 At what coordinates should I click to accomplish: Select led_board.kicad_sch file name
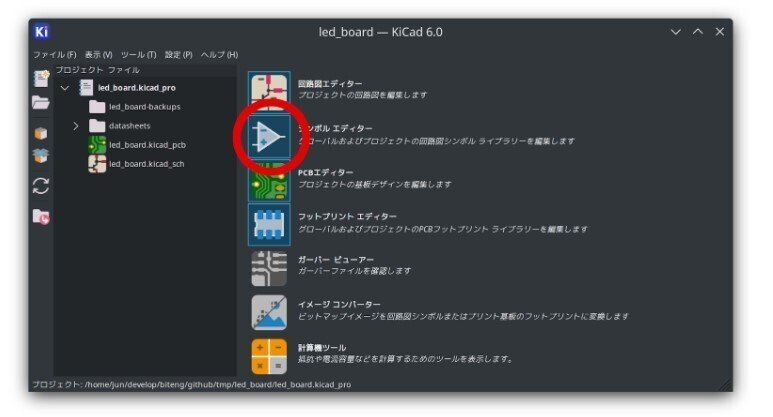[146, 164]
